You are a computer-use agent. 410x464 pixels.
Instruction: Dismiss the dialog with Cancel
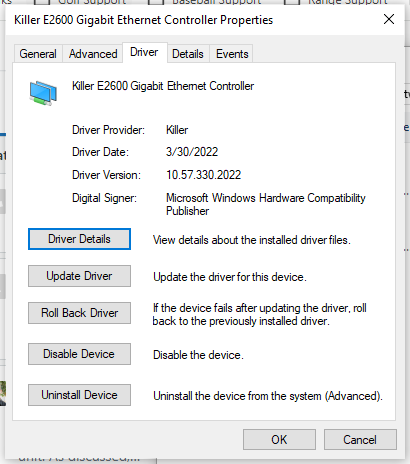coord(360,440)
